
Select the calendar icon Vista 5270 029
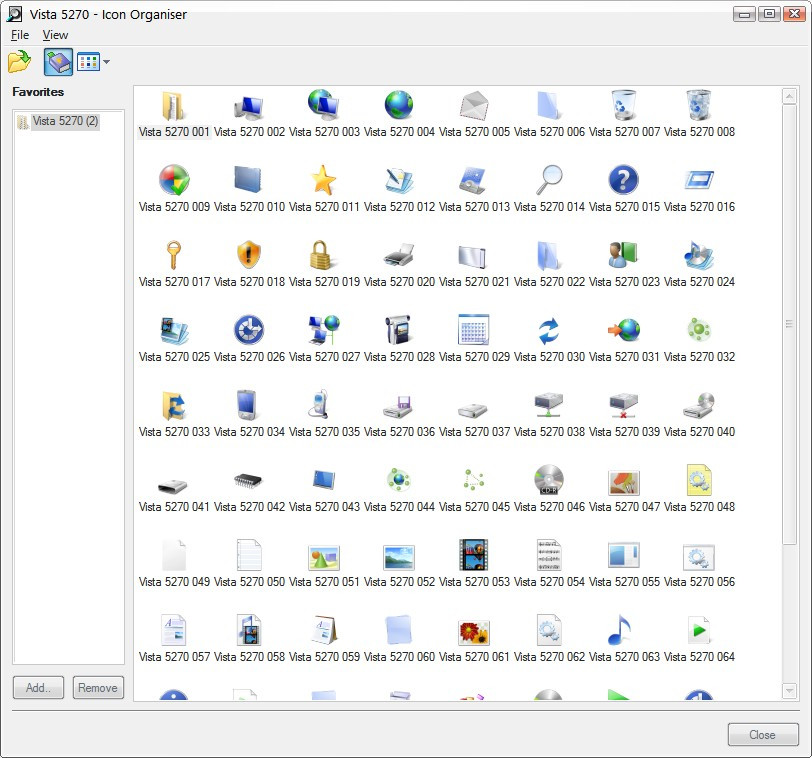pos(474,330)
